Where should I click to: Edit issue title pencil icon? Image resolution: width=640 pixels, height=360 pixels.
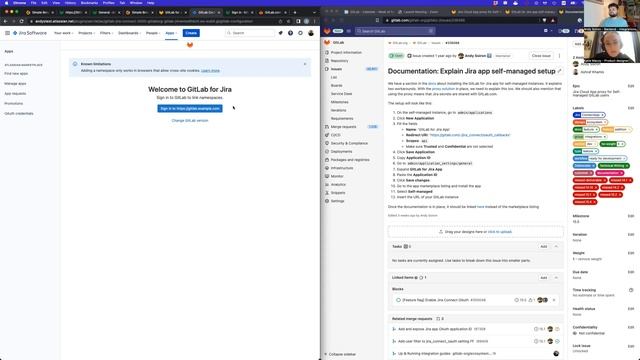pyautogui.click(x=560, y=71)
